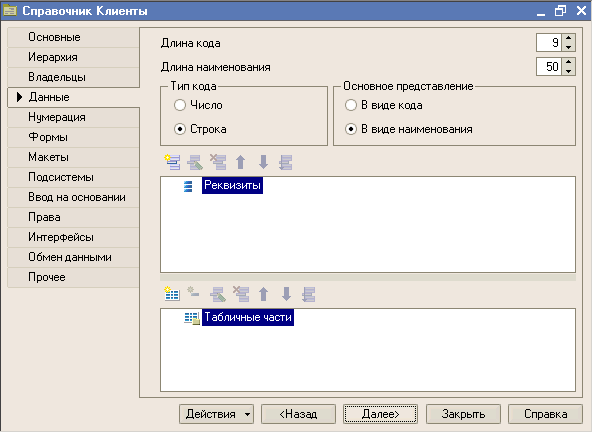Viewport: 593px width, 433px height.
Task: Move down arrow above Табличные части list
Action: (x=286, y=294)
